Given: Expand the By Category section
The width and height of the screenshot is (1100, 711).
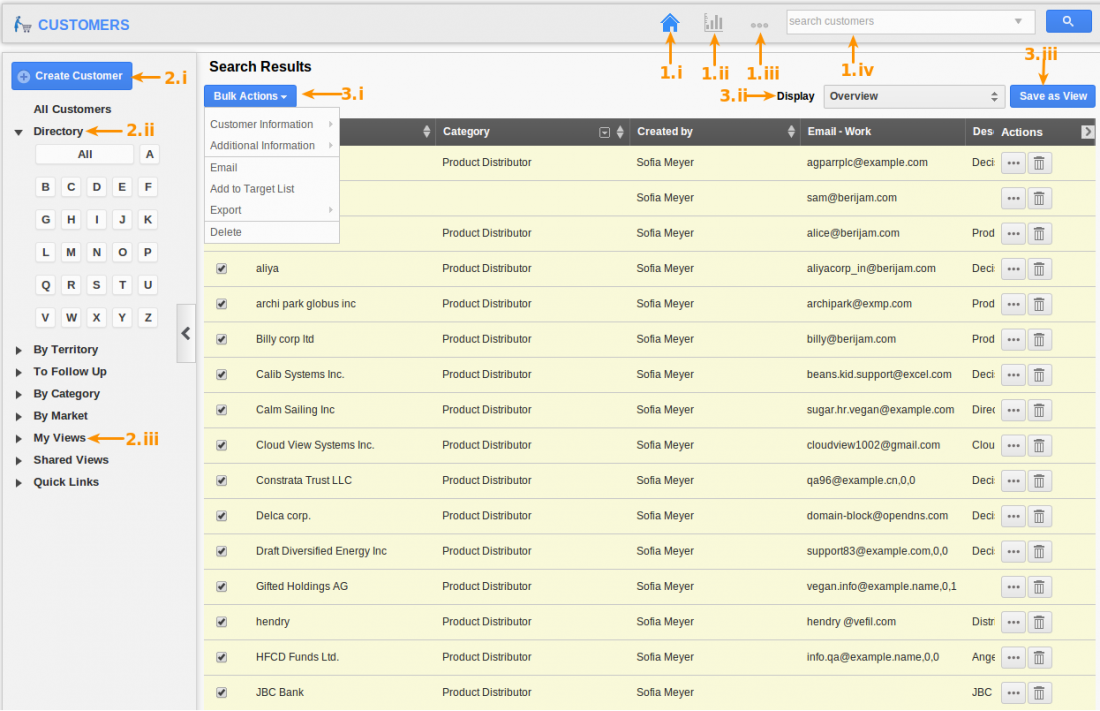Looking at the screenshot, I should tap(19, 394).
